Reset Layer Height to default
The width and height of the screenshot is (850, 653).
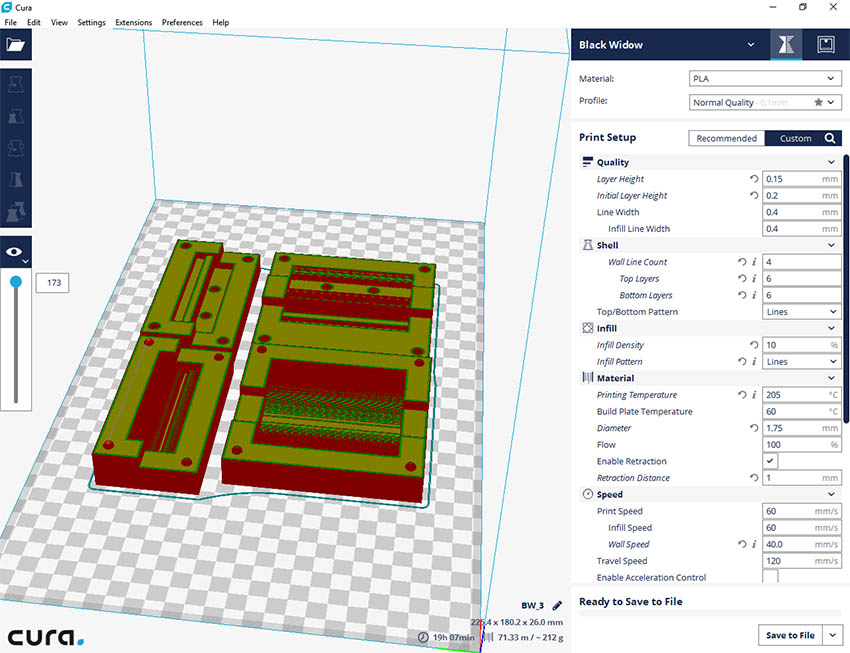click(754, 178)
